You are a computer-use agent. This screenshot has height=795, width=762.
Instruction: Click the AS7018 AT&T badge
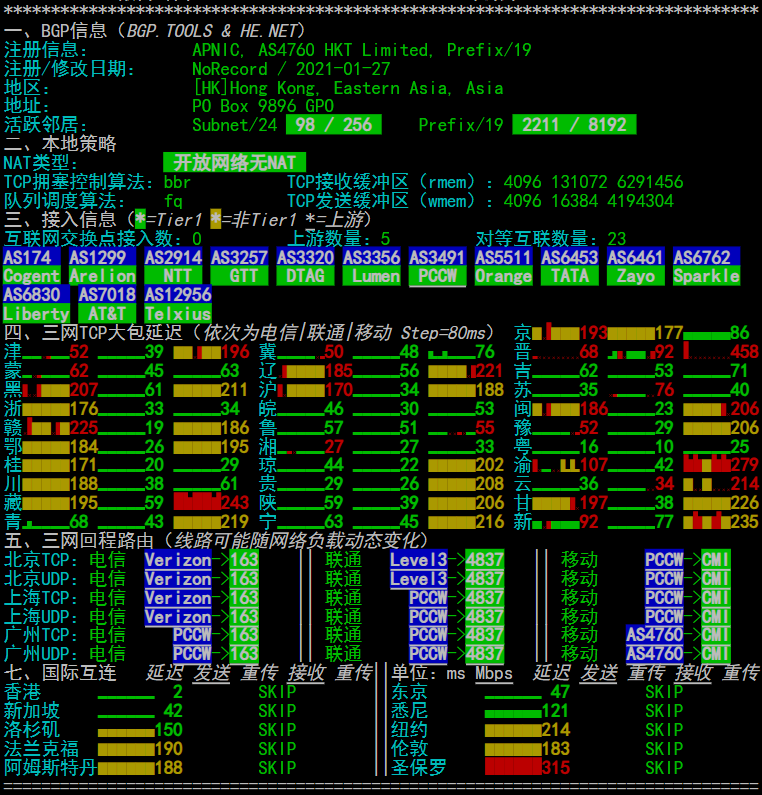[106, 304]
